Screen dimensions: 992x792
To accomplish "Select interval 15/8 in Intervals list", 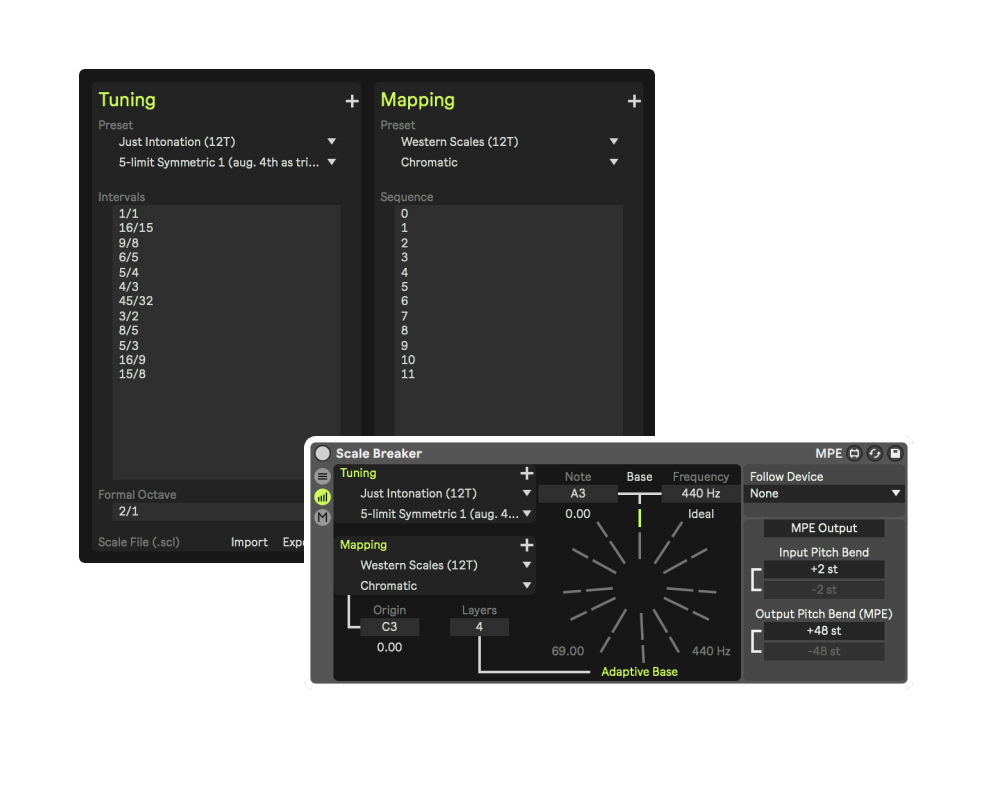I will [x=132, y=374].
